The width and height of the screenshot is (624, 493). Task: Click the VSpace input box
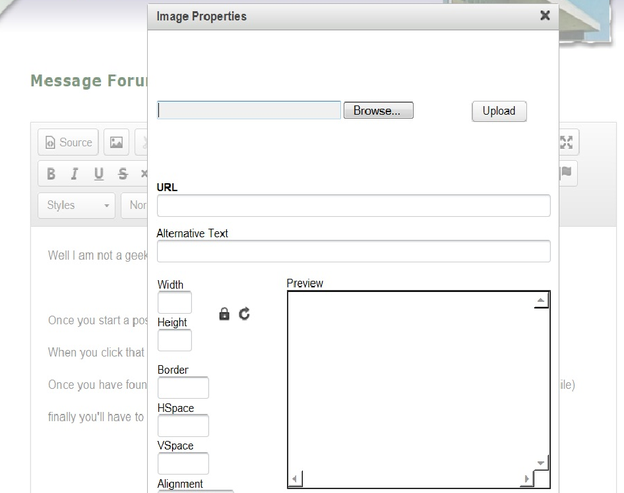point(183,464)
